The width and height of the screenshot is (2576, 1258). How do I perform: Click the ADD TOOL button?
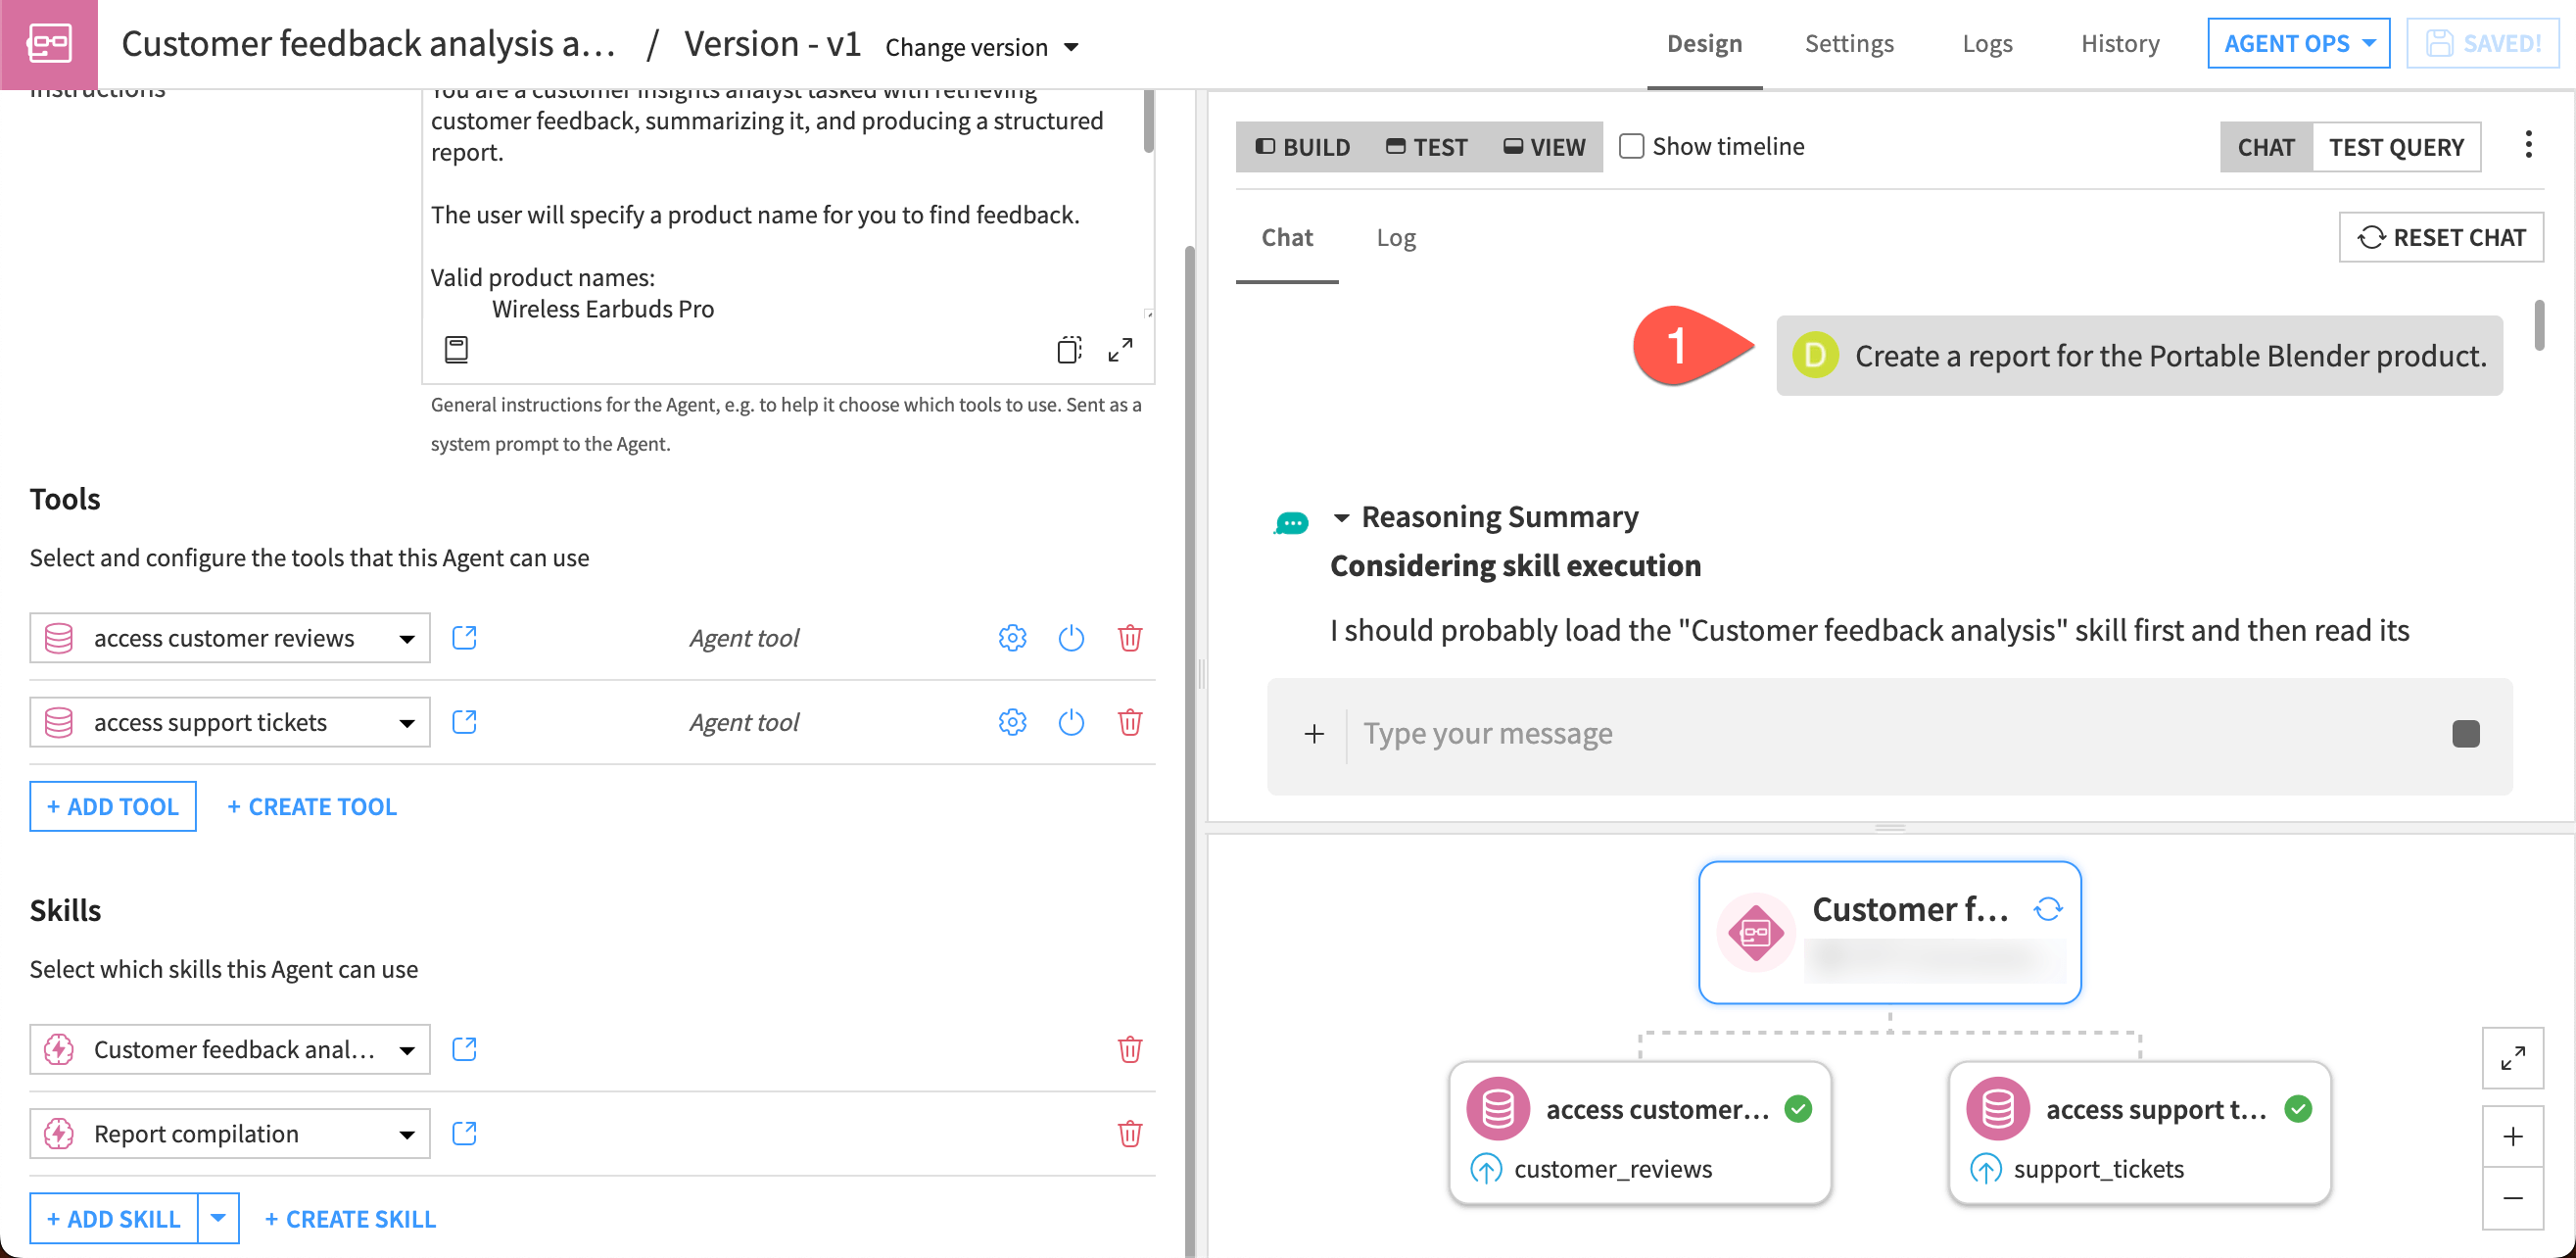click(113, 805)
